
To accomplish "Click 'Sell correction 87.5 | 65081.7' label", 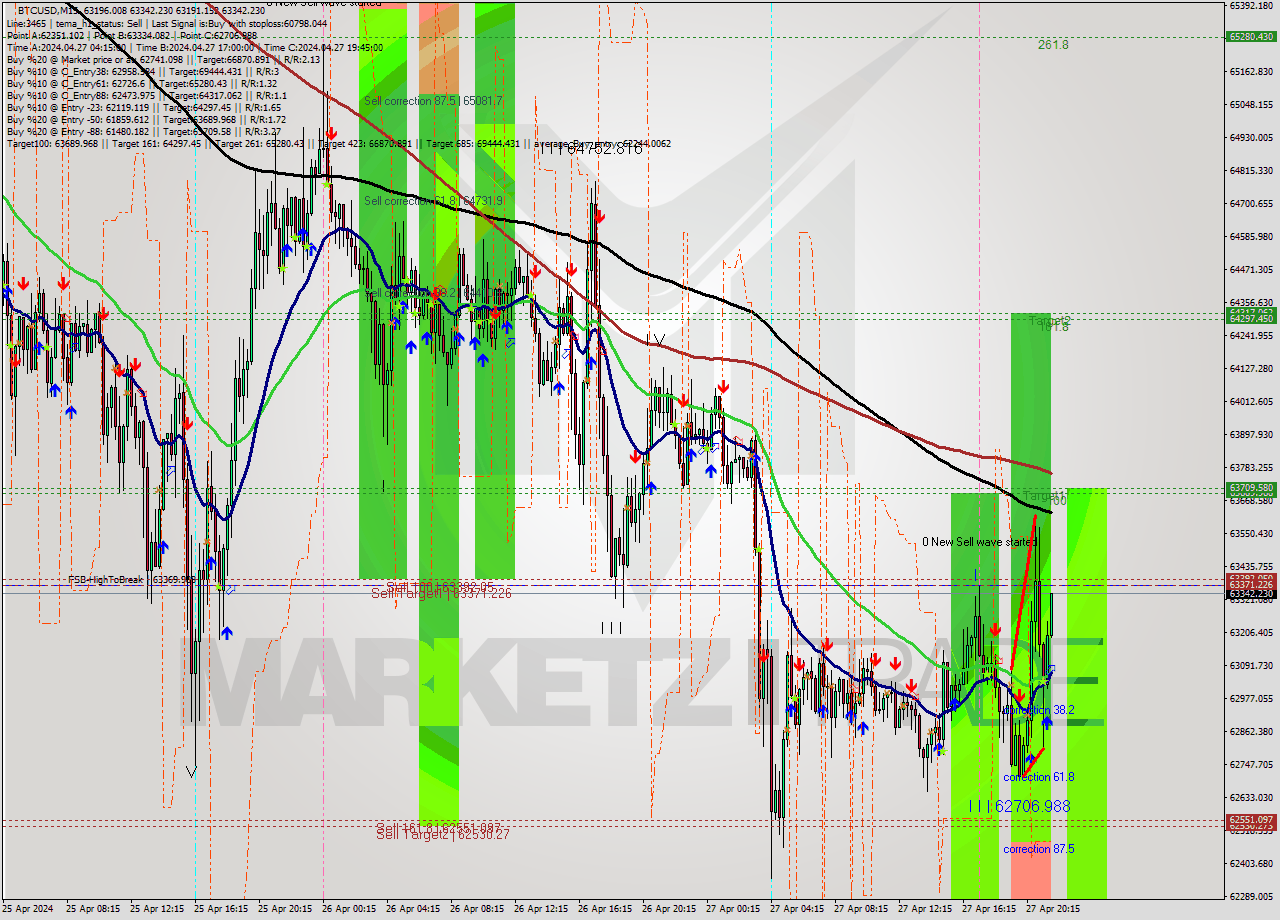I will click(433, 101).
